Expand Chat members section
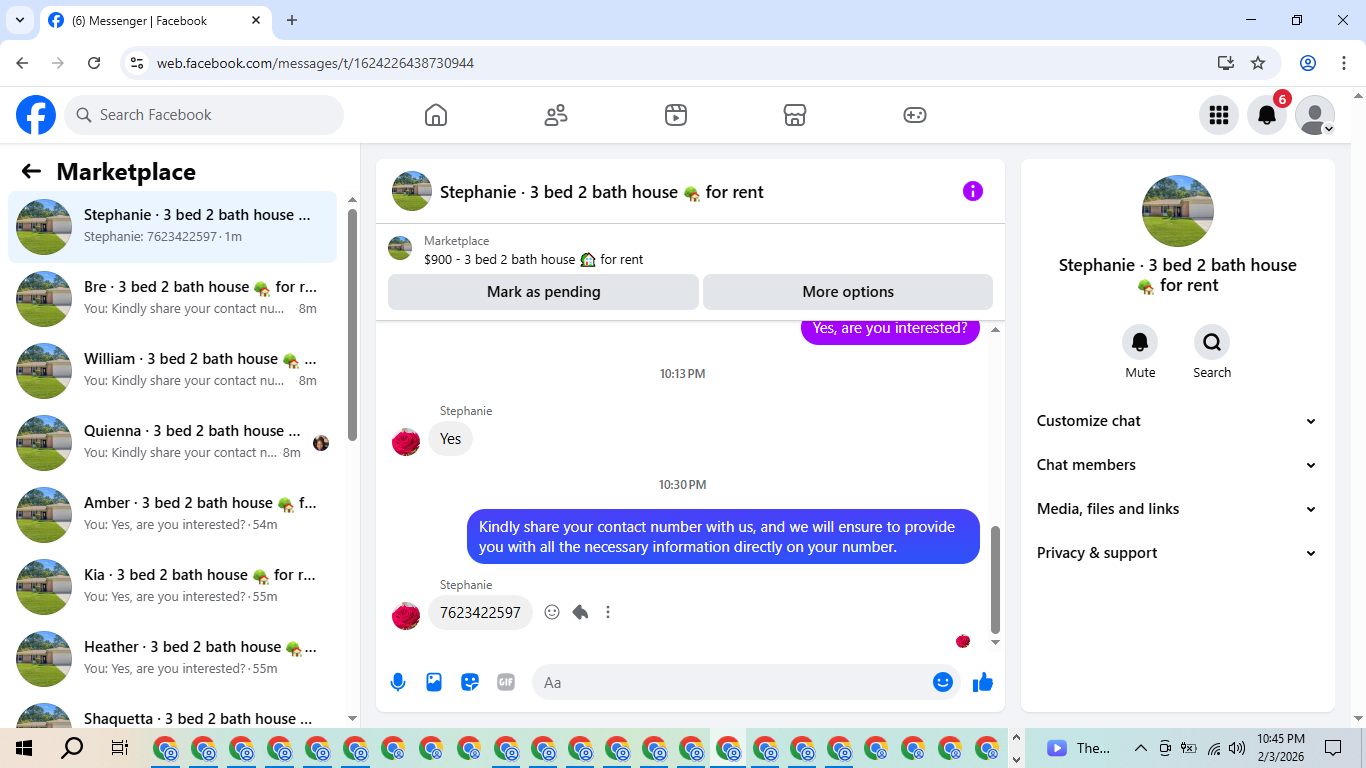The width and height of the screenshot is (1366, 768). pyautogui.click(x=1177, y=465)
